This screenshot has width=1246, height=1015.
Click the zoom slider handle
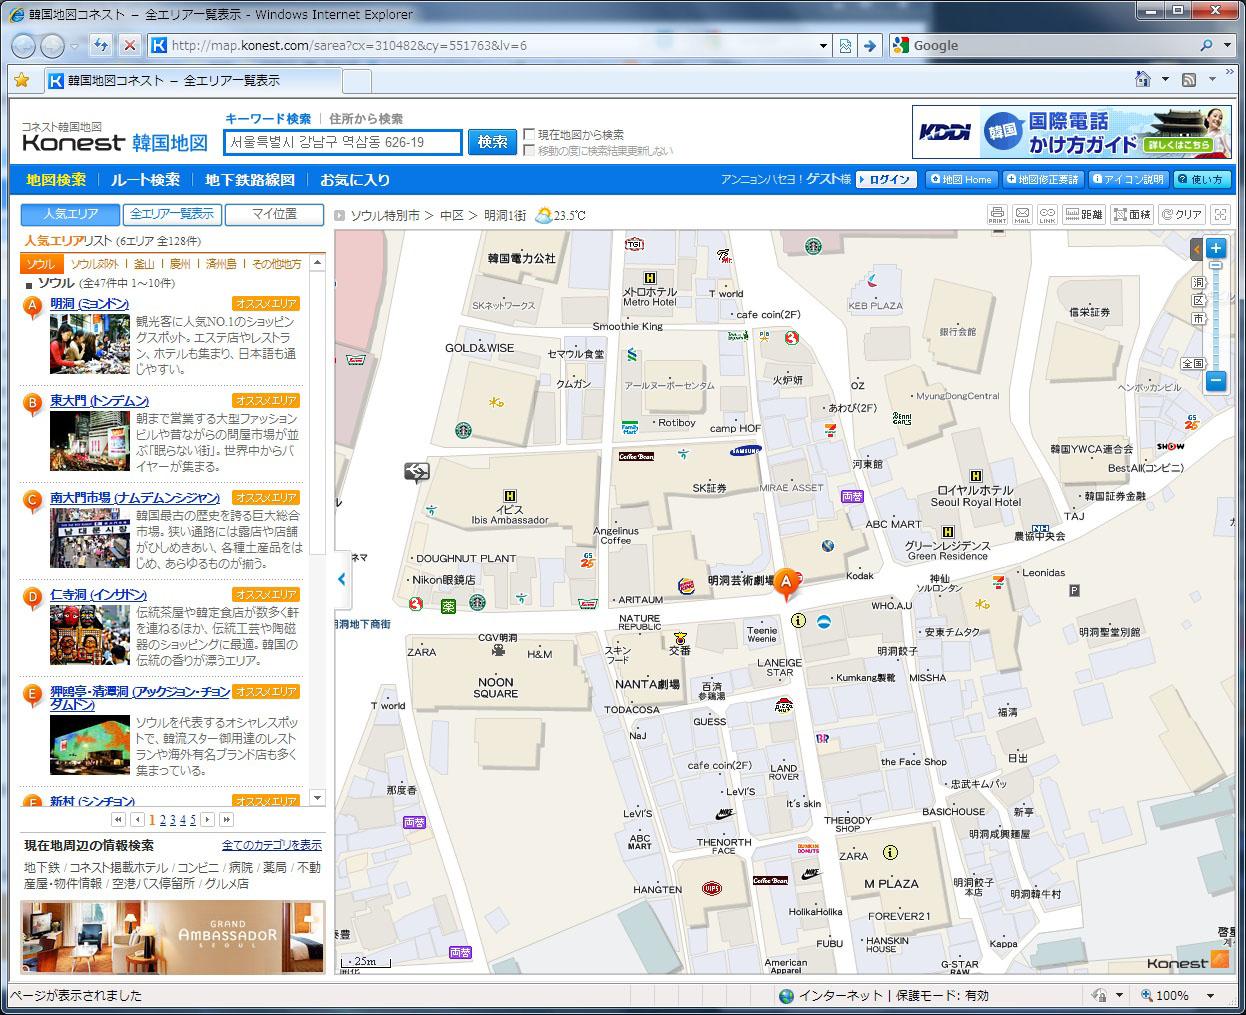pos(1216,265)
